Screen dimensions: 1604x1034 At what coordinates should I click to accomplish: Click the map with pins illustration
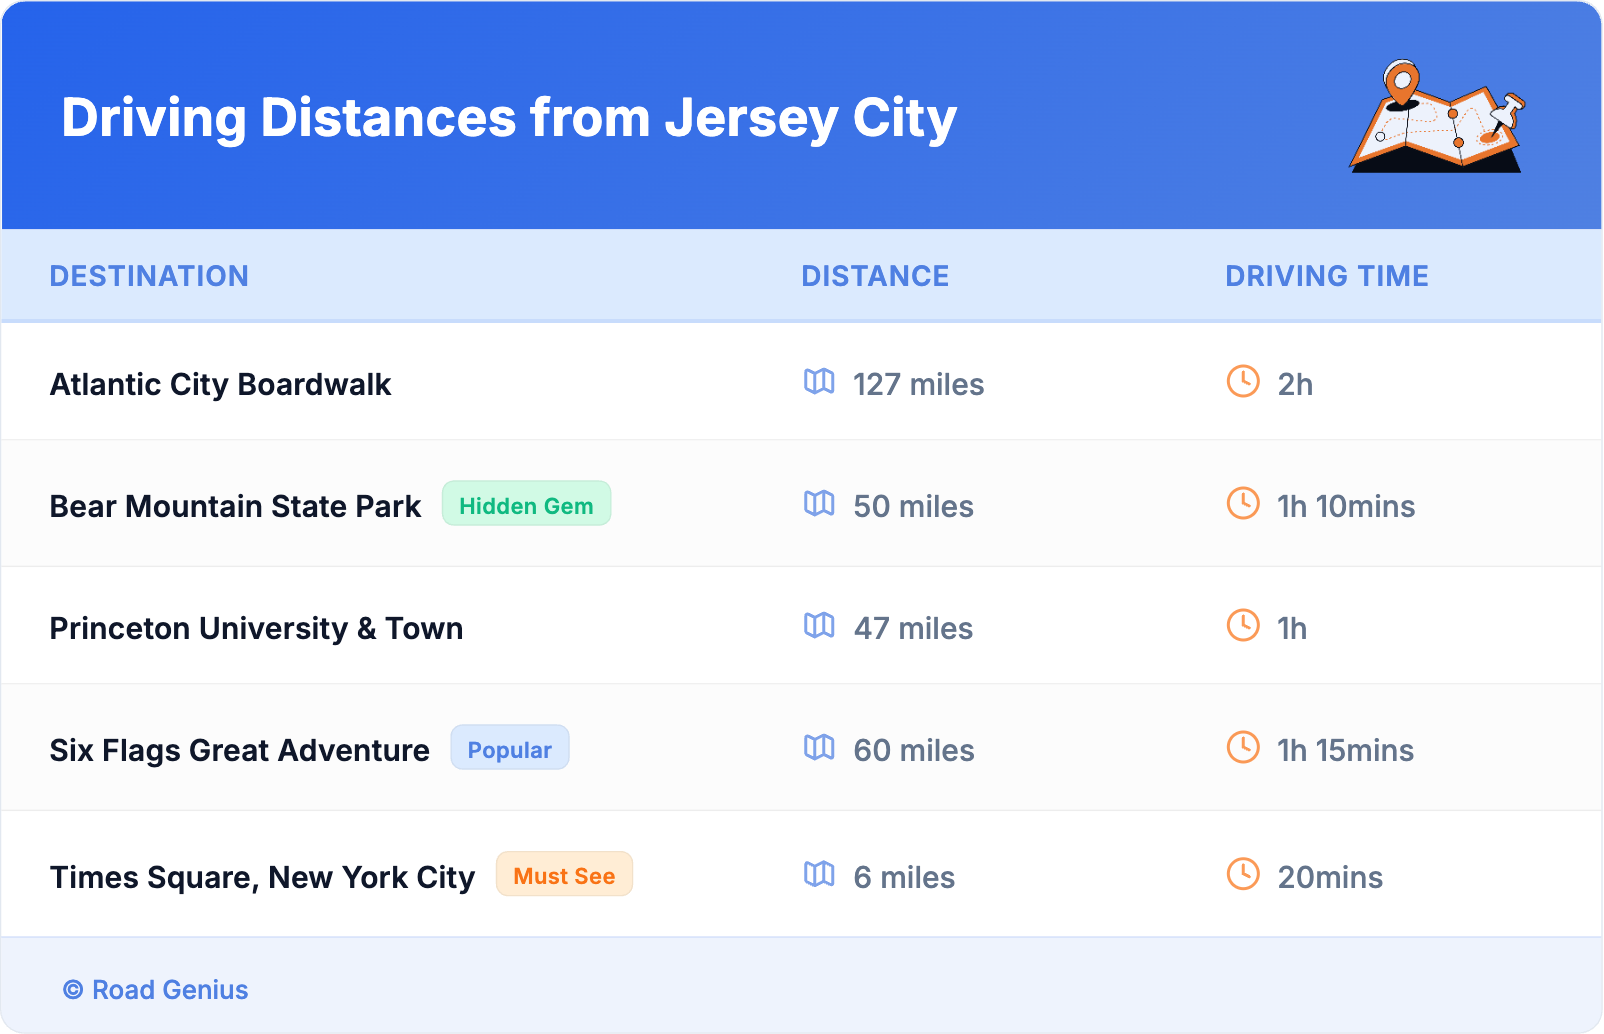click(x=1437, y=117)
